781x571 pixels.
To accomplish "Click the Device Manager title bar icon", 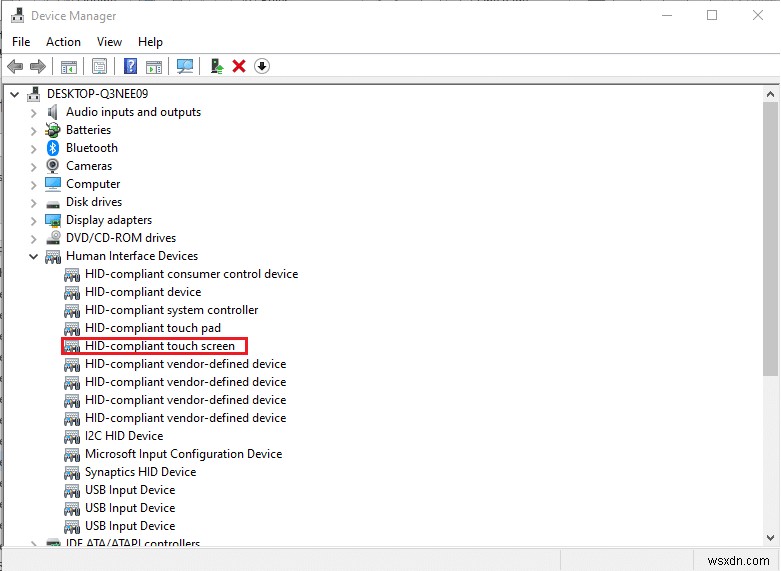I will (18, 15).
